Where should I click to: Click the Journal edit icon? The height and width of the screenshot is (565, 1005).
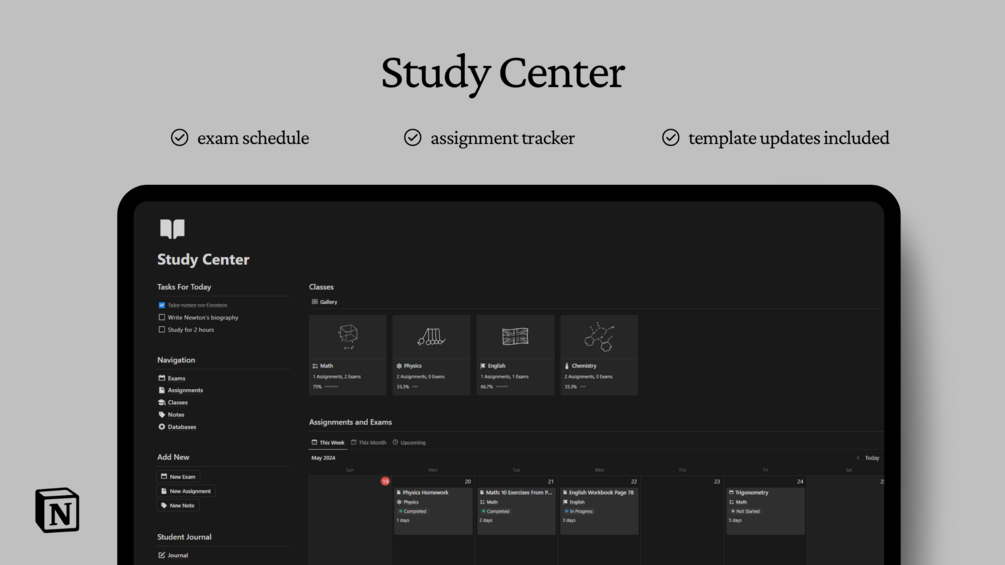162,555
